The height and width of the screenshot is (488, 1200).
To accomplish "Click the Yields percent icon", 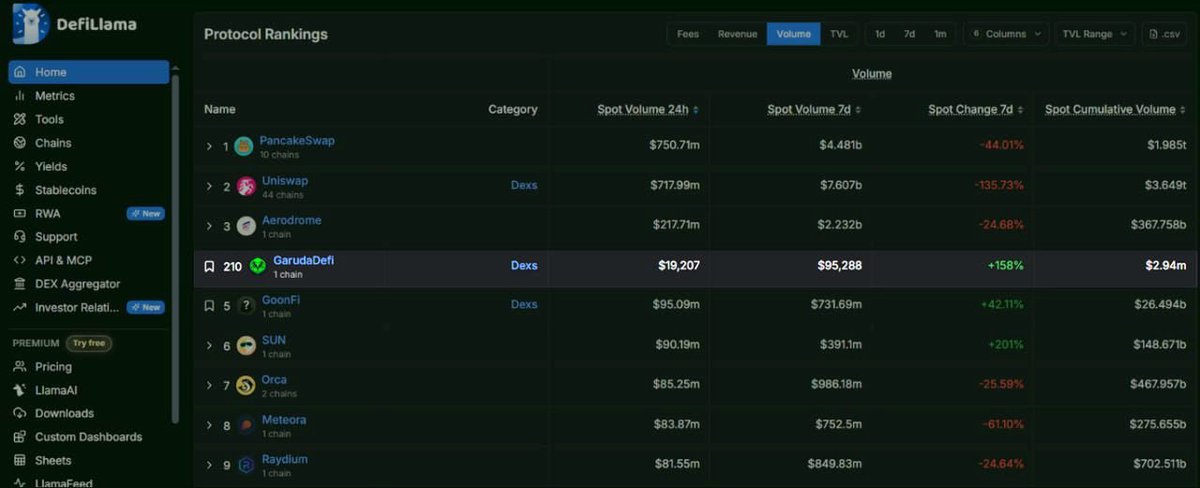I will point(20,166).
